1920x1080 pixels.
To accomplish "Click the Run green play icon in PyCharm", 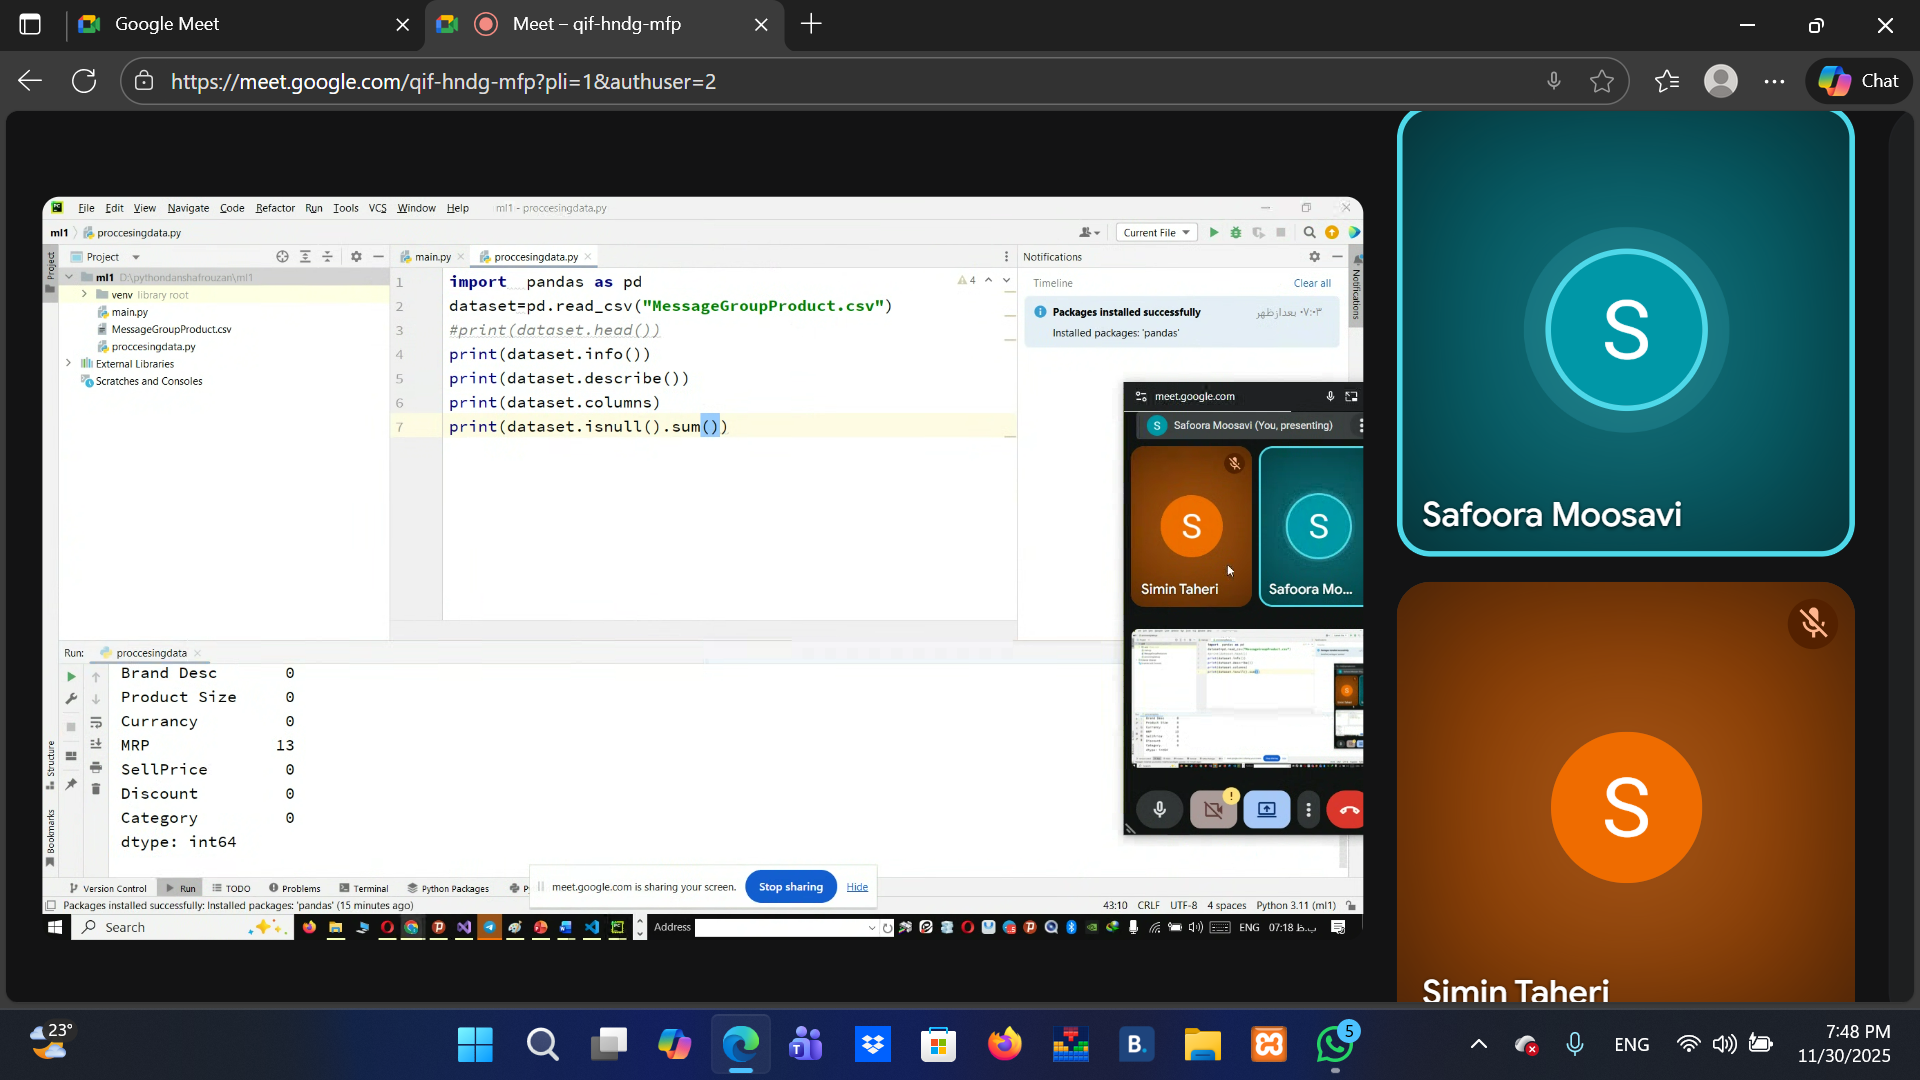I will click(1214, 232).
